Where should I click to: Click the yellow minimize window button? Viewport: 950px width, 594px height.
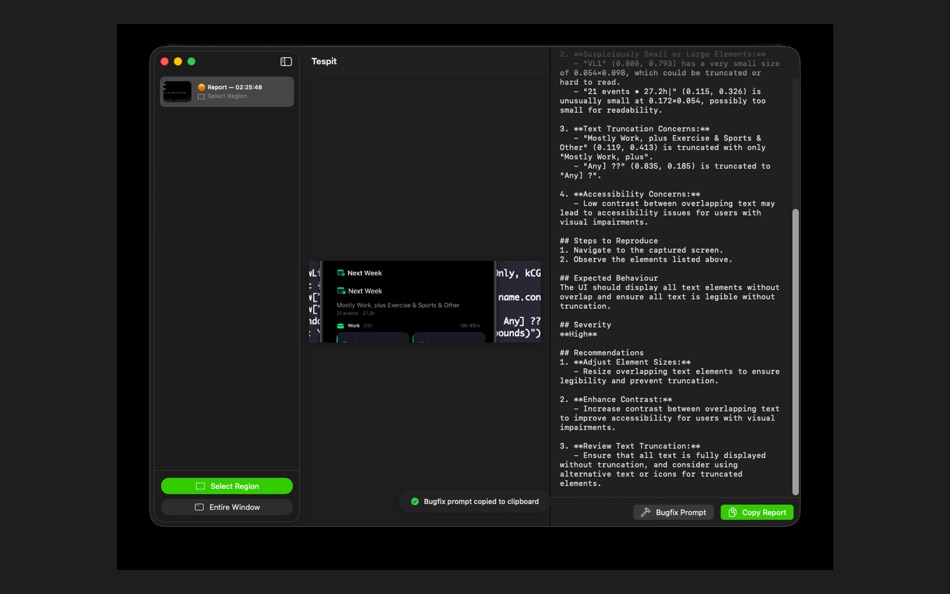click(x=178, y=61)
